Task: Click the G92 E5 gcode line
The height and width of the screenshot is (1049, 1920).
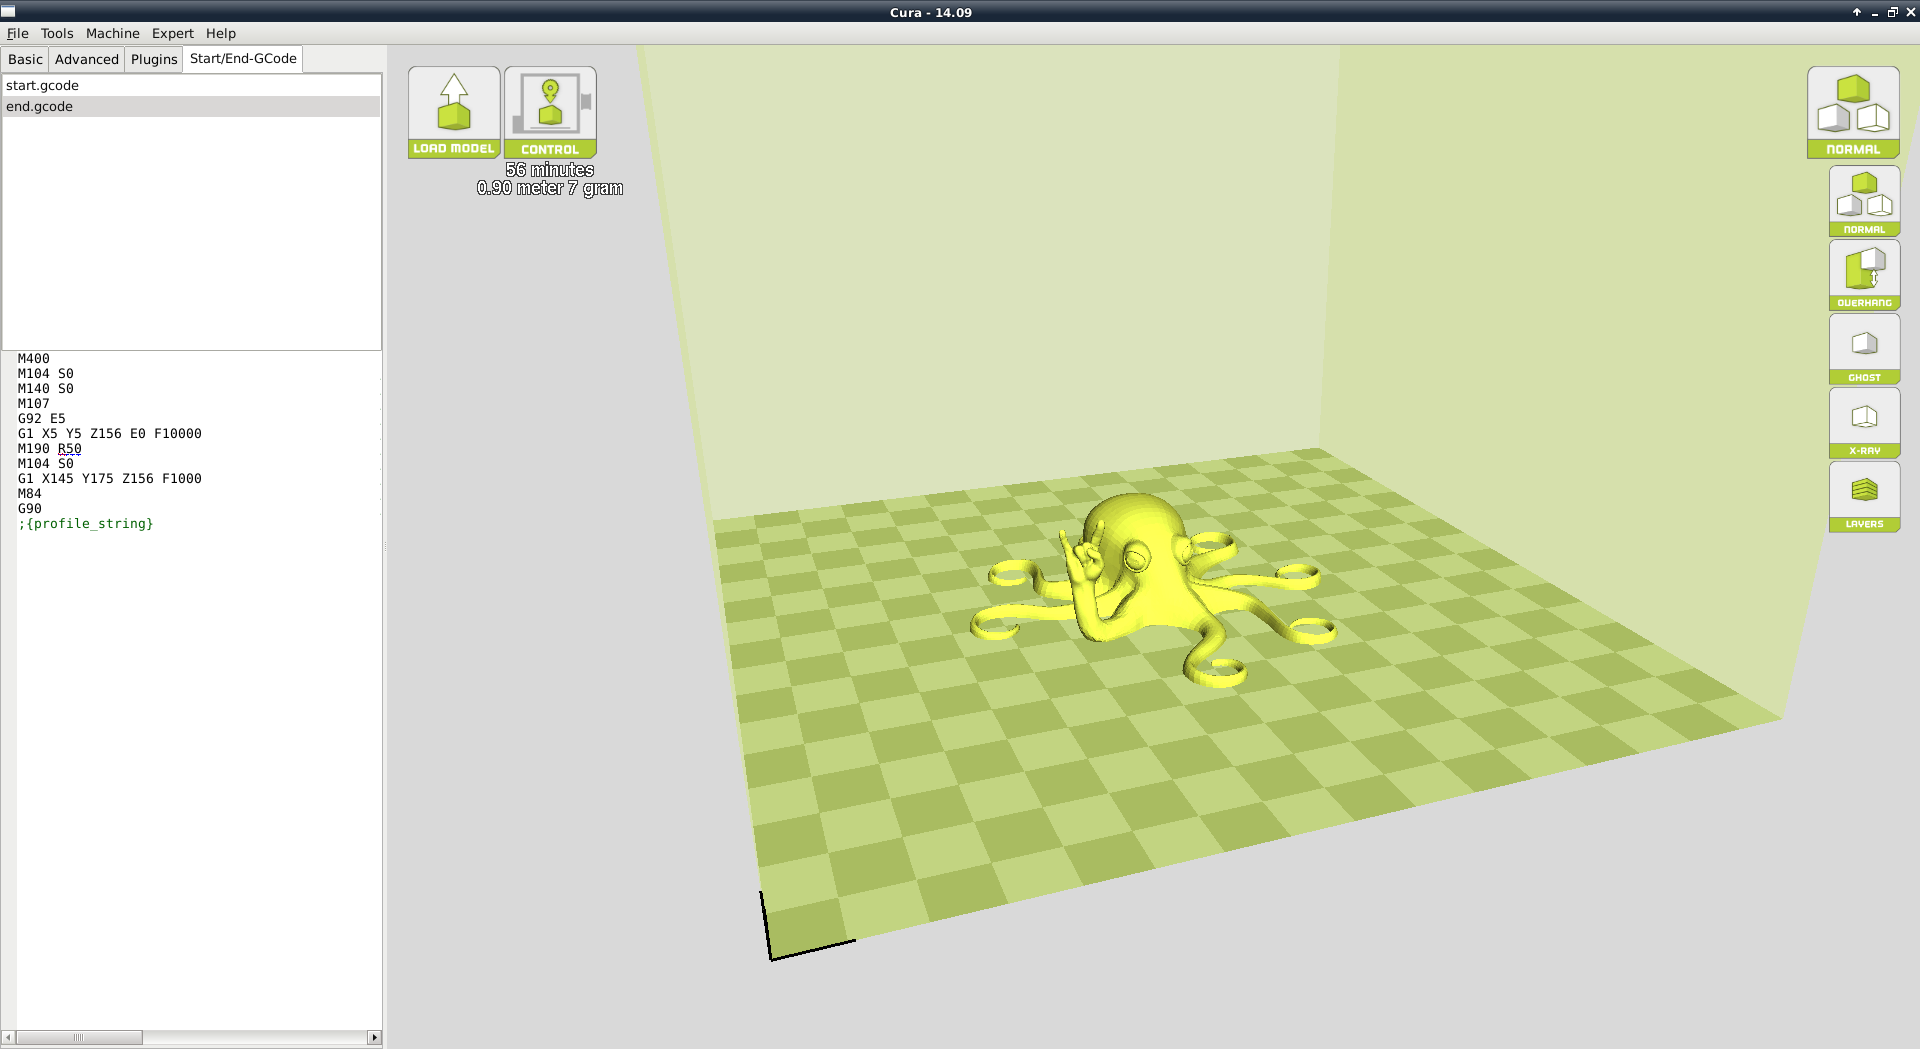Action: (41, 418)
